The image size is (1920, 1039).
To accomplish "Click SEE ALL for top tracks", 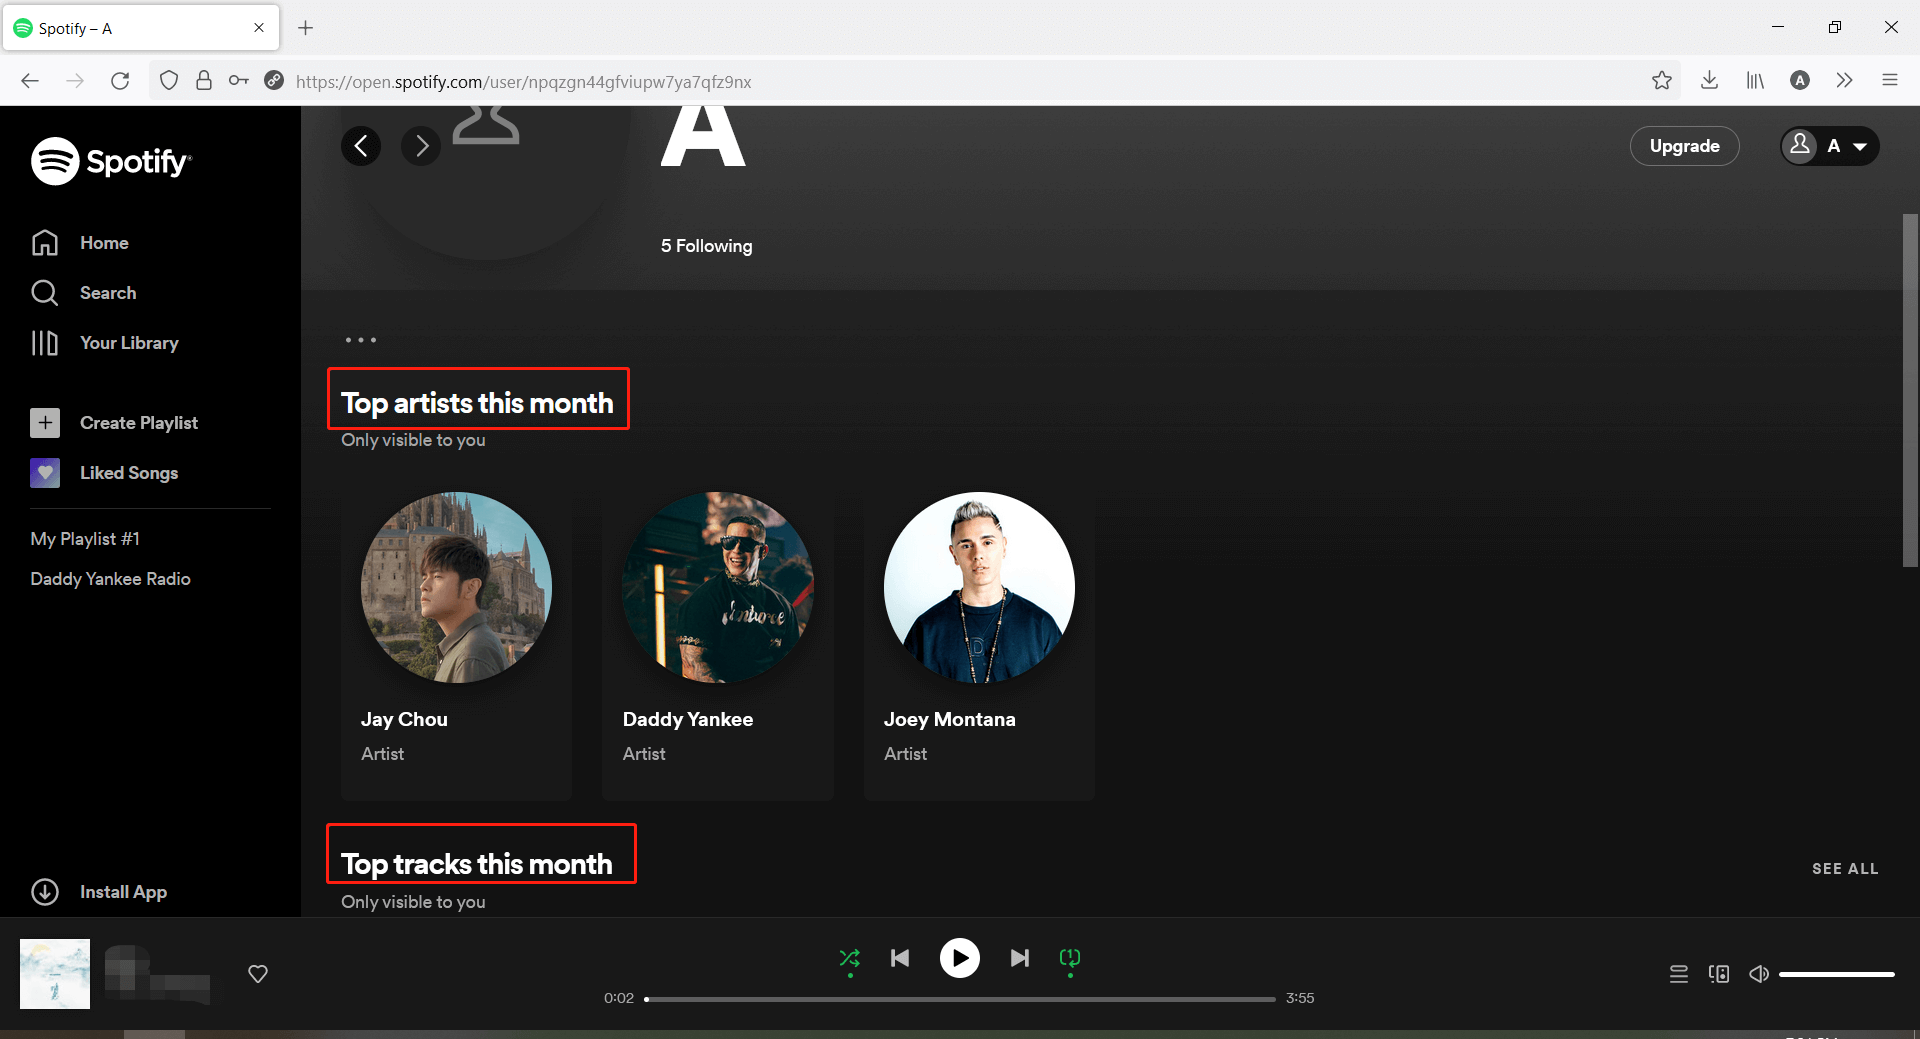I will pyautogui.click(x=1845, y=869).
